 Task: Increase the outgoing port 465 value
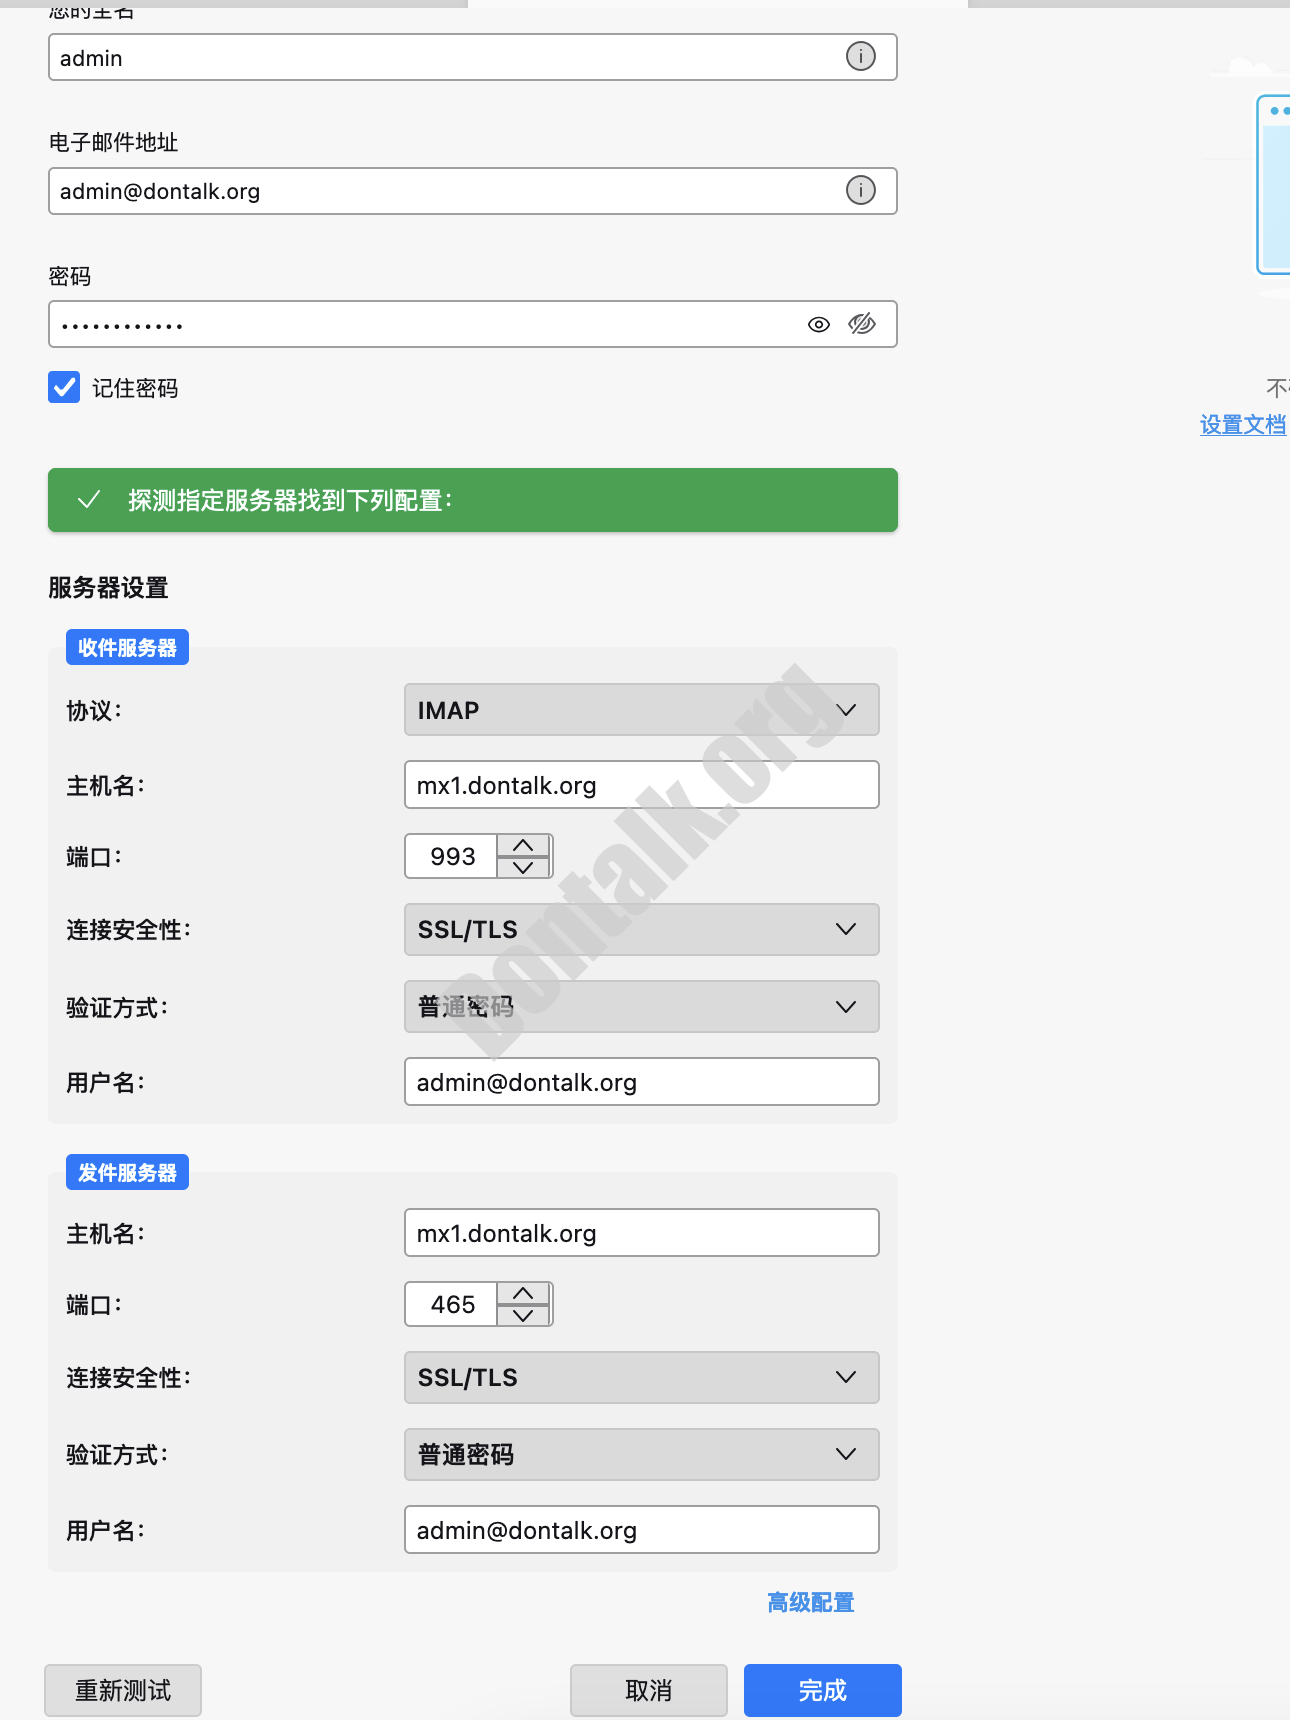[523, 1294]
